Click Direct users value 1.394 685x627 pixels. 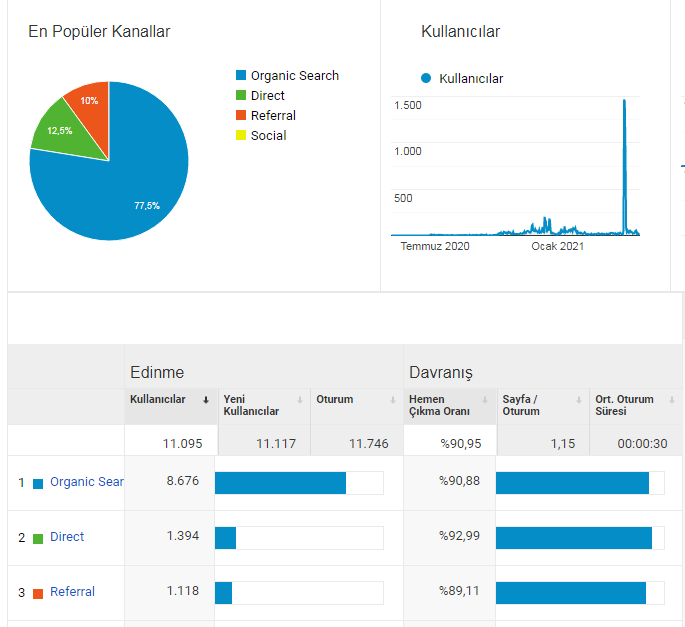[183, 536]
